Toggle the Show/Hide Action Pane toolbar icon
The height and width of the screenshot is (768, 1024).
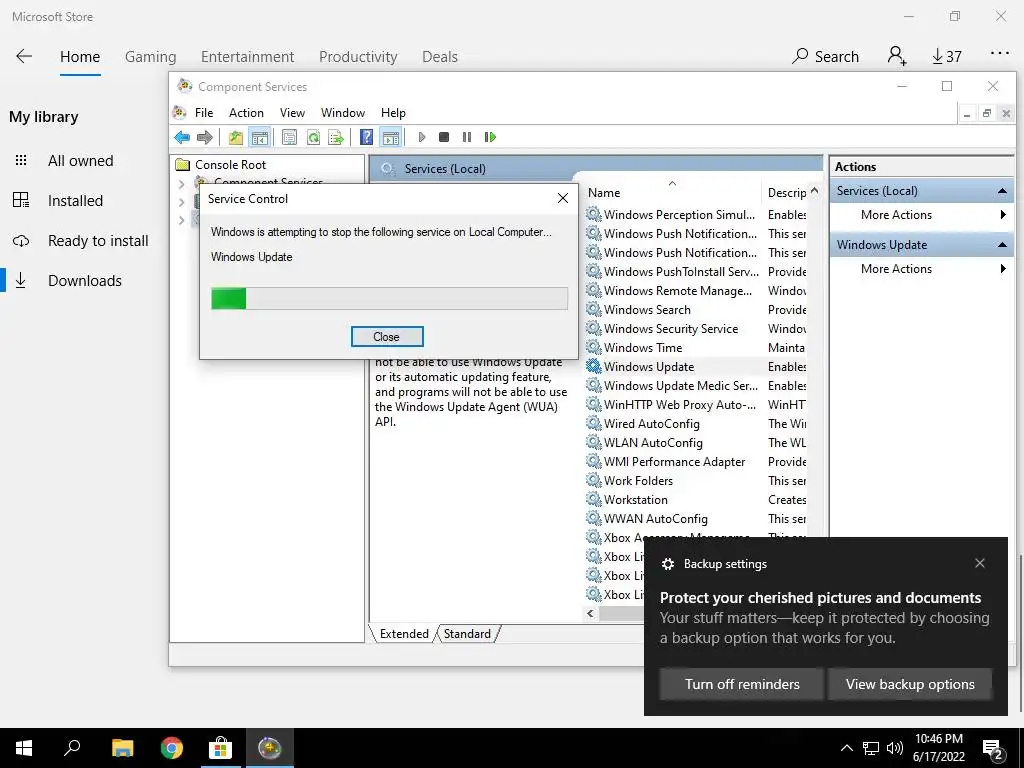pyautogui.click(x=391, y=137)
